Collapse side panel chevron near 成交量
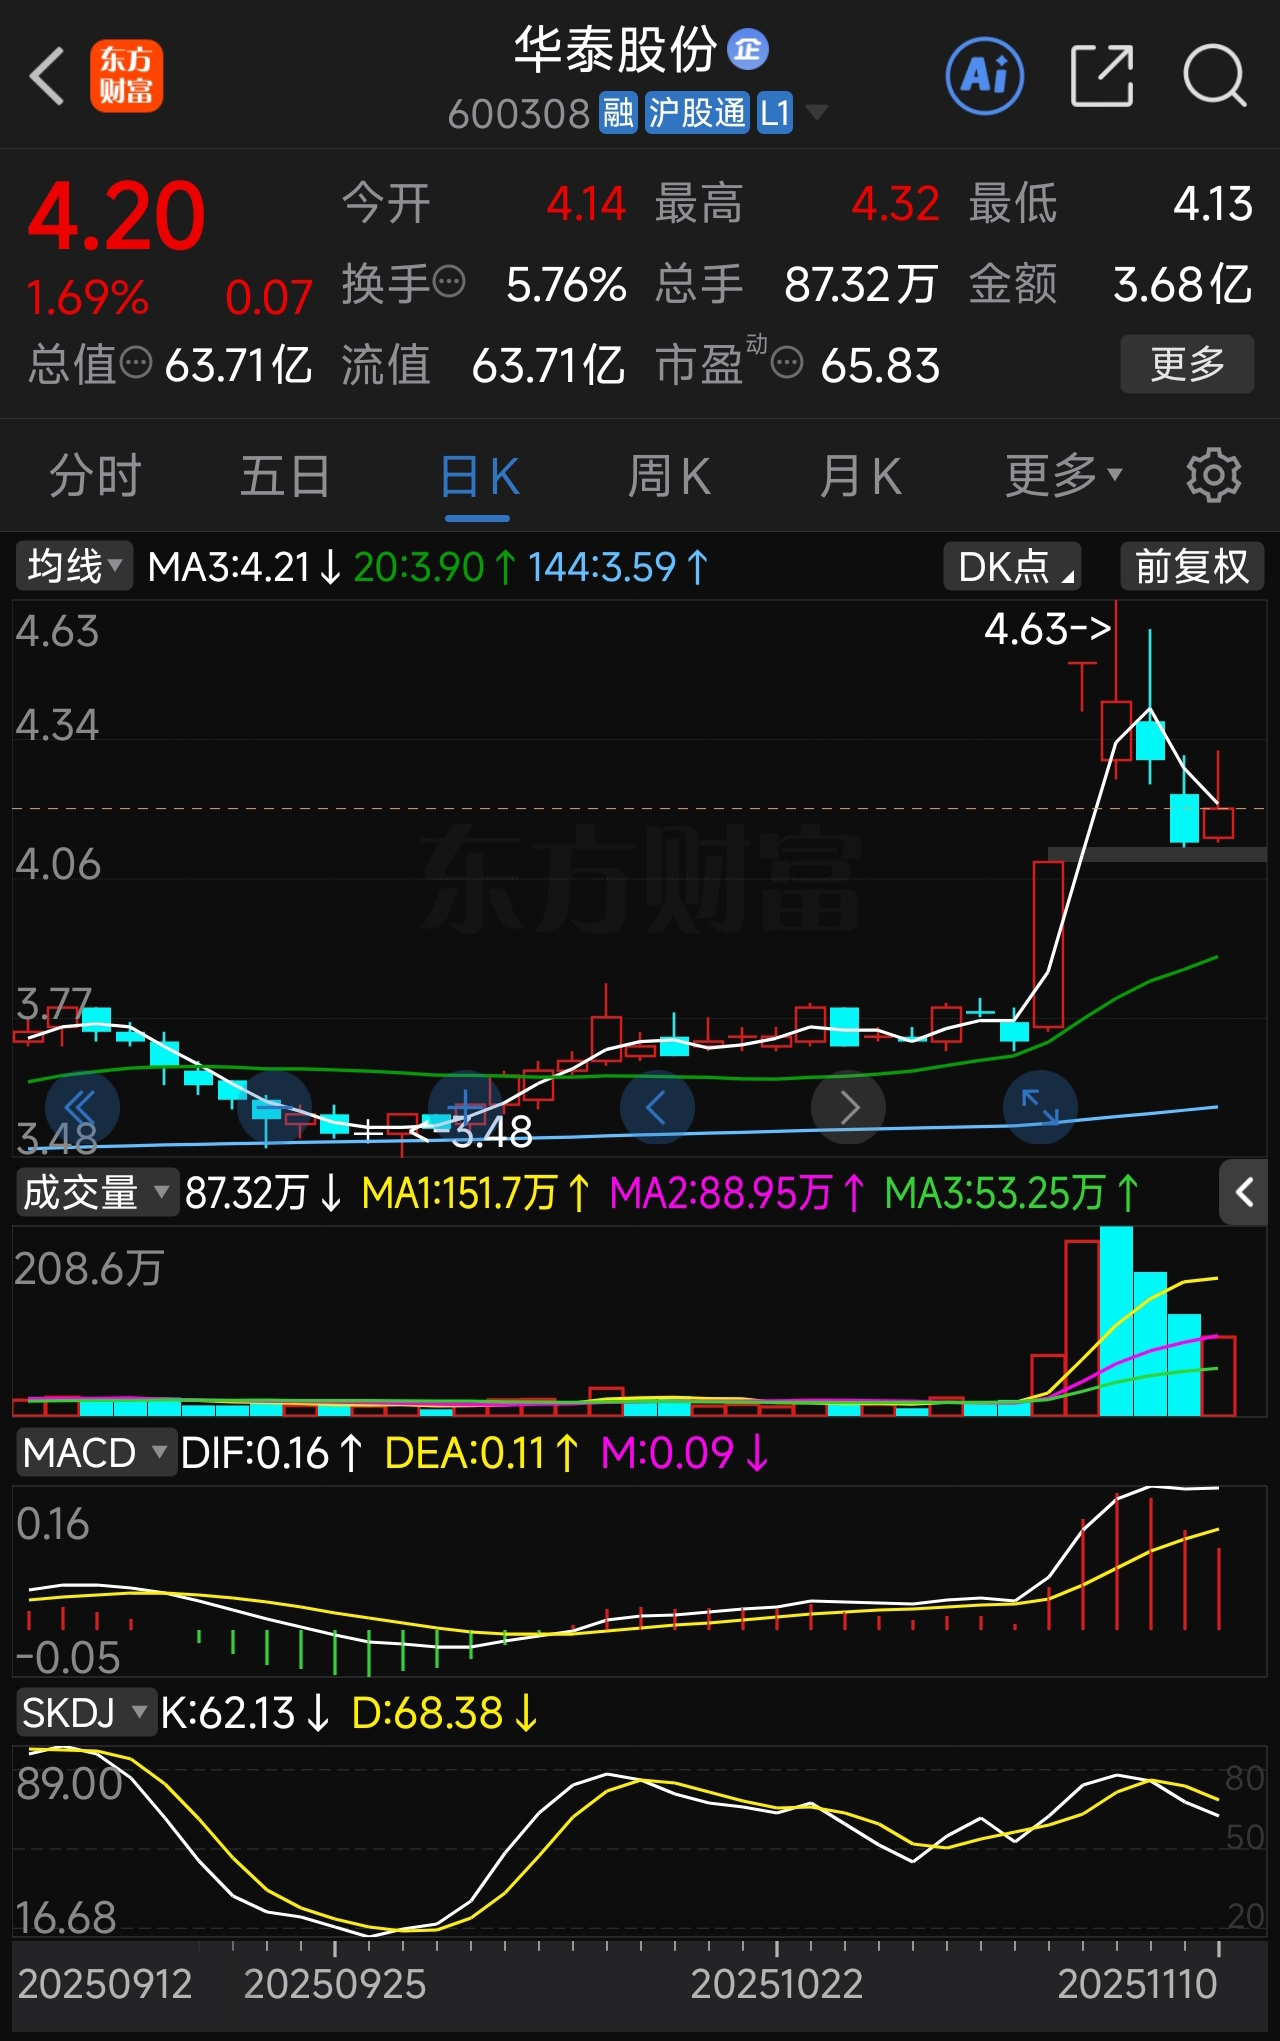 (x=1244, y=1192)
